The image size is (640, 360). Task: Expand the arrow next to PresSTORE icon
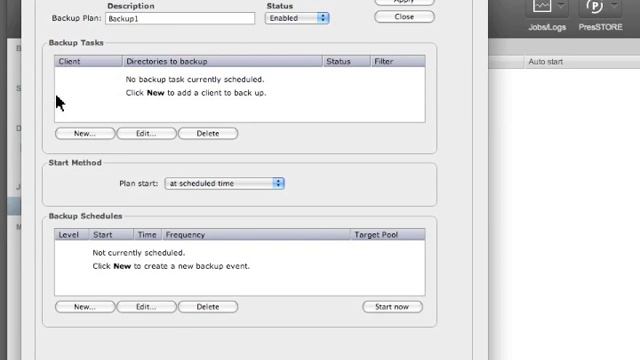(614, 5)
